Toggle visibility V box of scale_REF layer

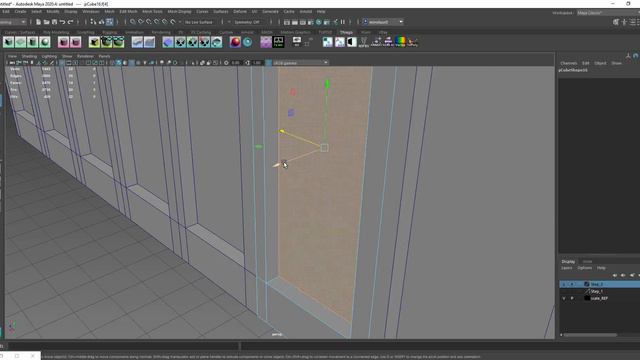564,298
